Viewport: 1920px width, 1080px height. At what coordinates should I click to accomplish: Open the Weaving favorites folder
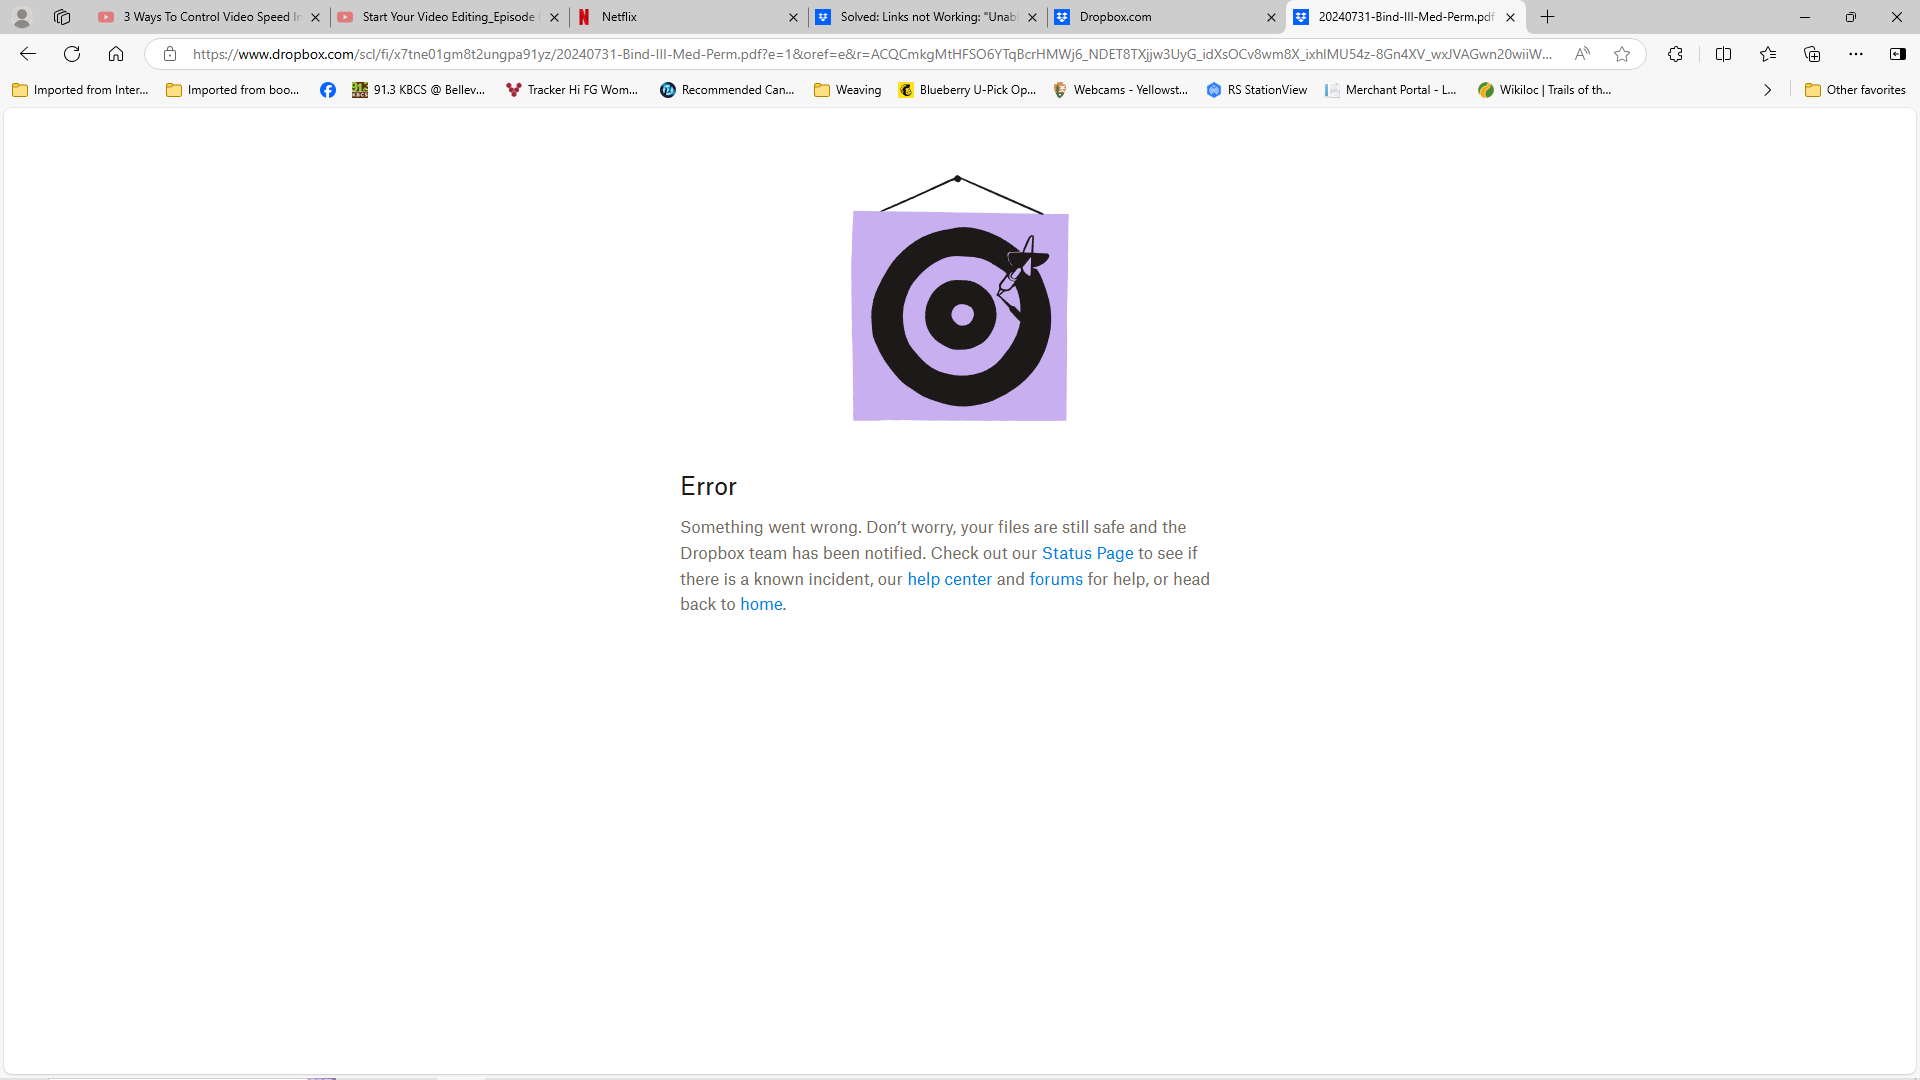pyautogui.click(x=846, y=89)
